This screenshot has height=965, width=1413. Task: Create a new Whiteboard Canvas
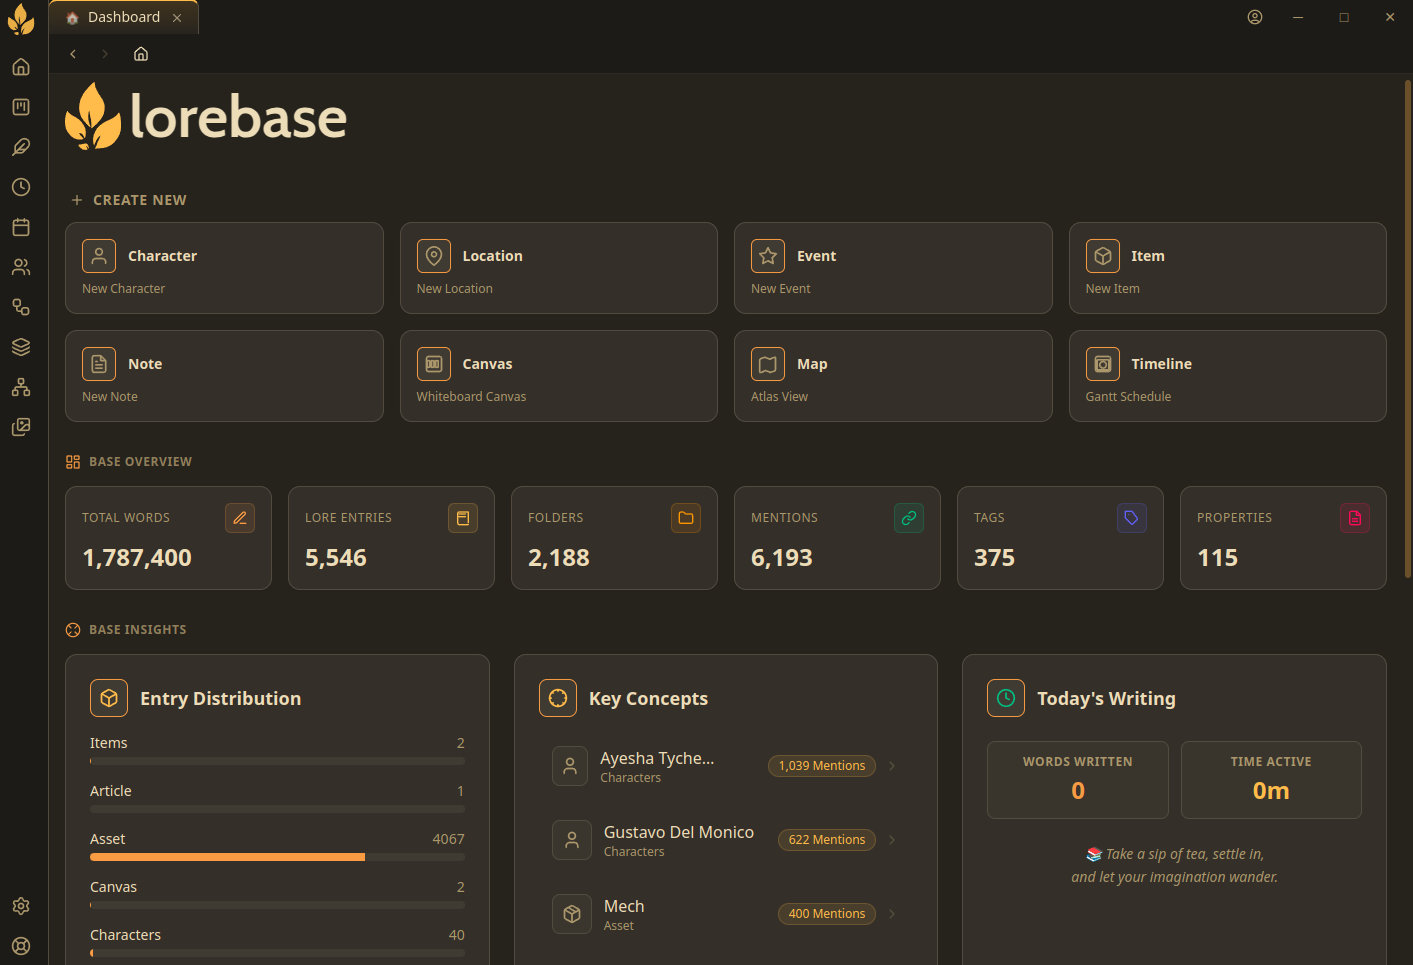click(x=559, y=376)
